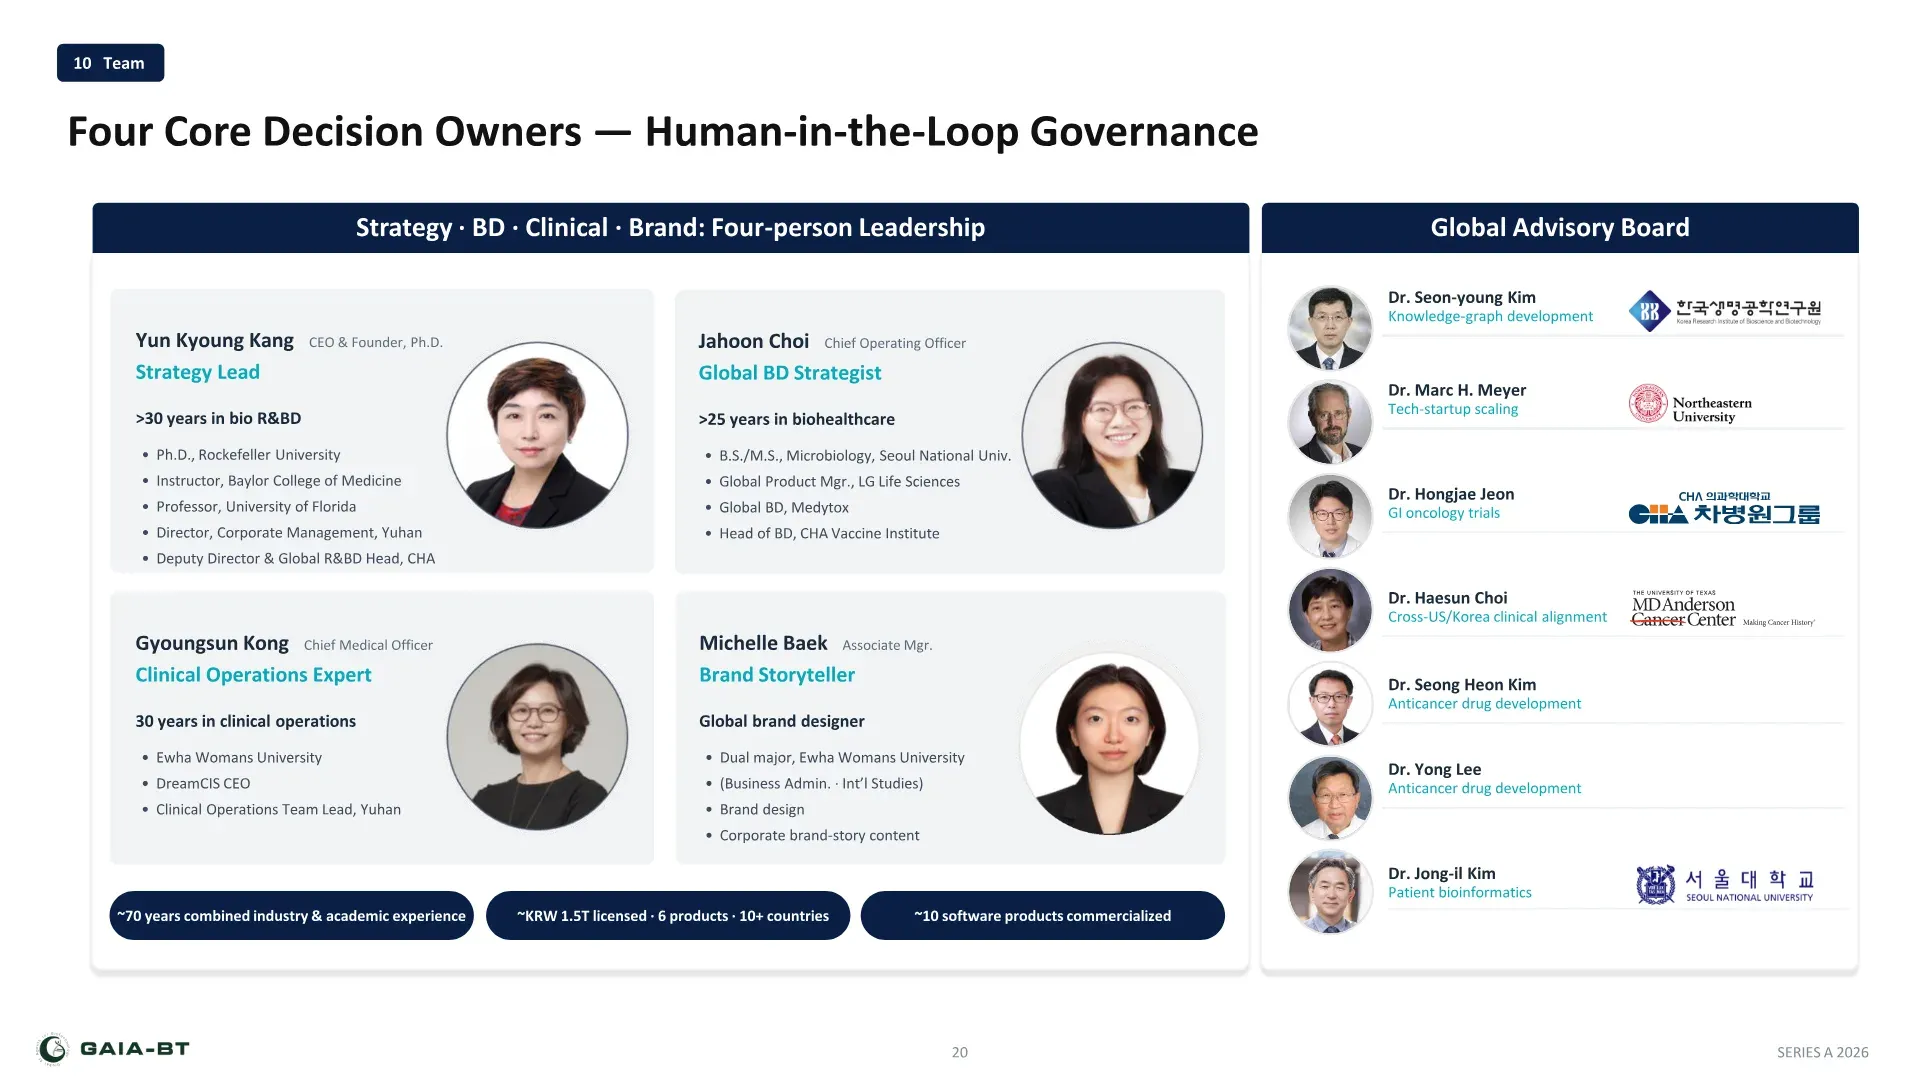Click 'GI oncology trials' text
The width and height of the screenshot is (1919, 1080).
(x=1444, y=513)
